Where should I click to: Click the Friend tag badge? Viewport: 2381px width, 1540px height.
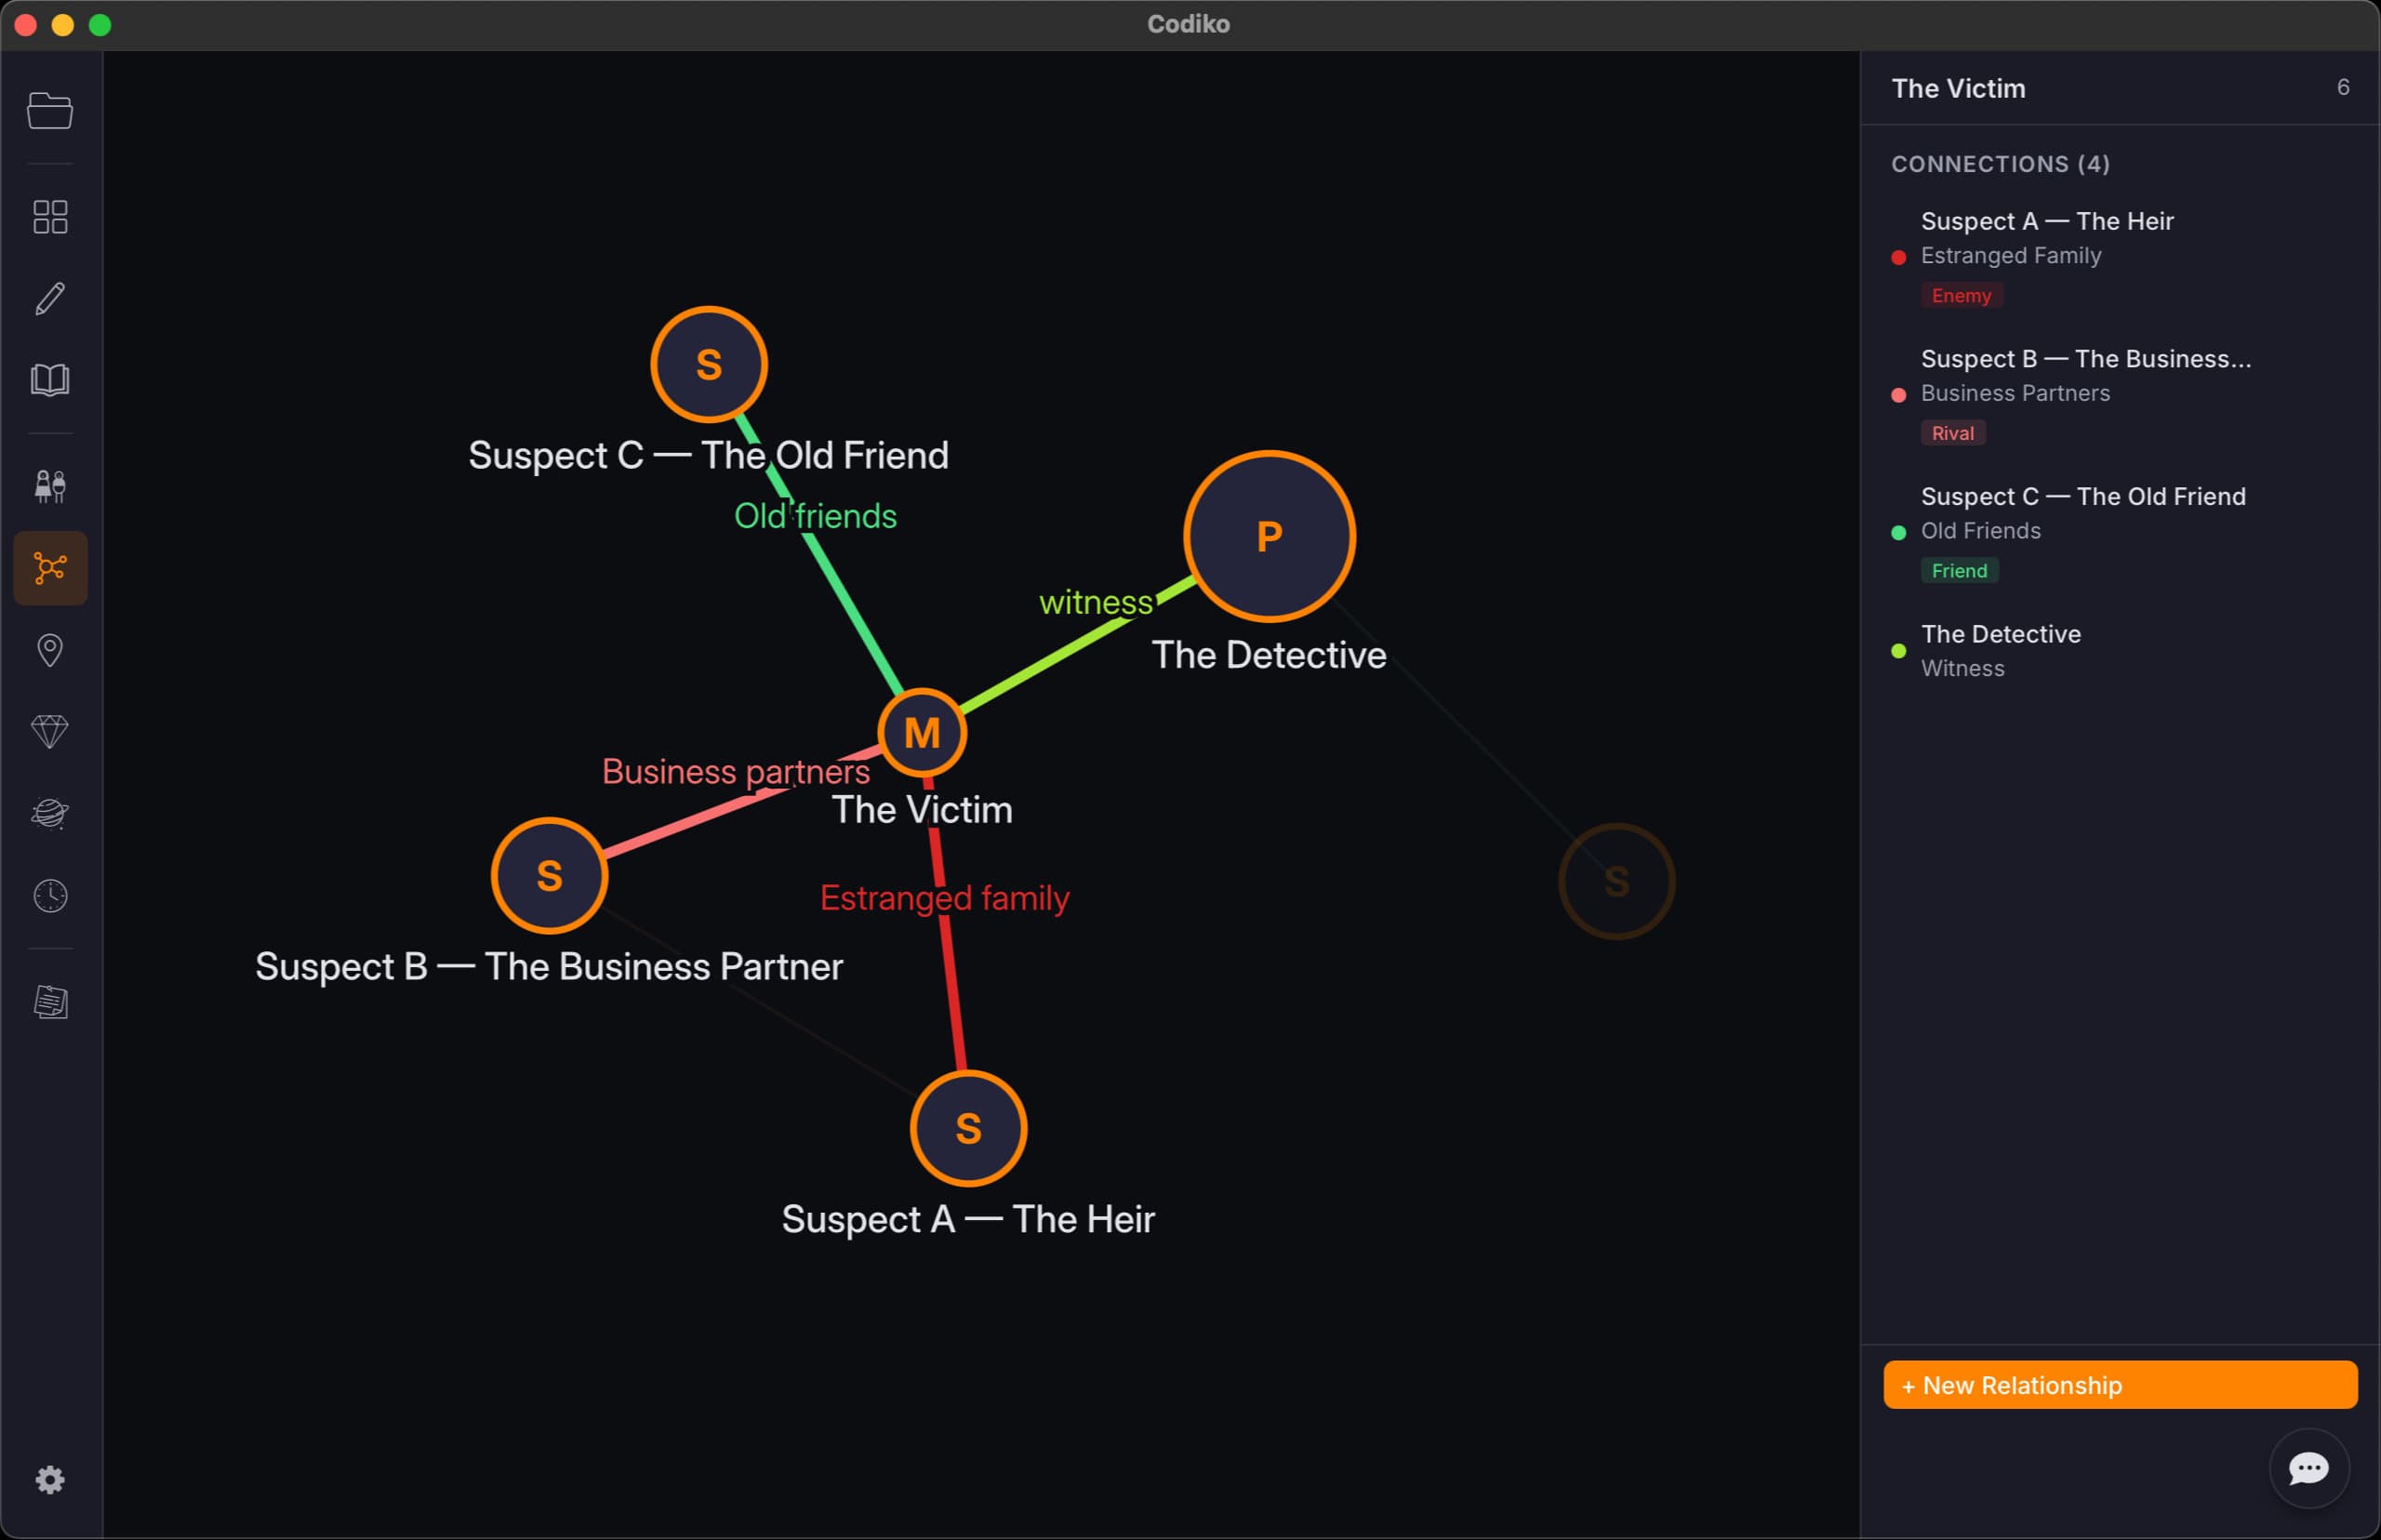[x=1959, y=570]
